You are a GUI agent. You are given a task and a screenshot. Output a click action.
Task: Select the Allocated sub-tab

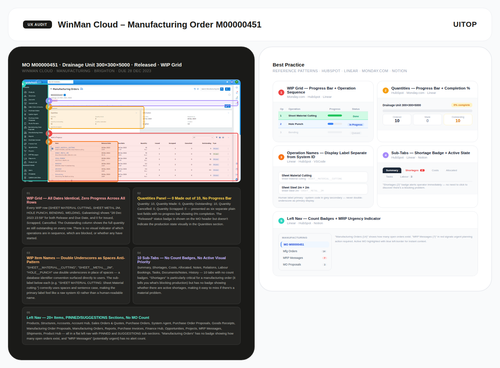coord(451,170)
